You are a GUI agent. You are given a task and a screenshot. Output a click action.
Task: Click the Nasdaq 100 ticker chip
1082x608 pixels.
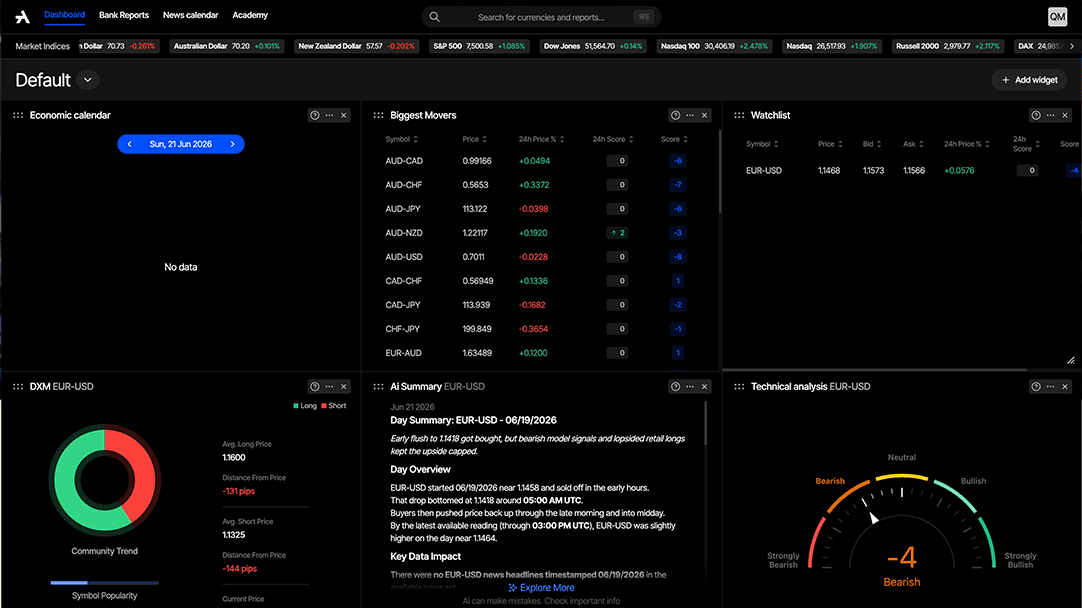coord(714,46)
